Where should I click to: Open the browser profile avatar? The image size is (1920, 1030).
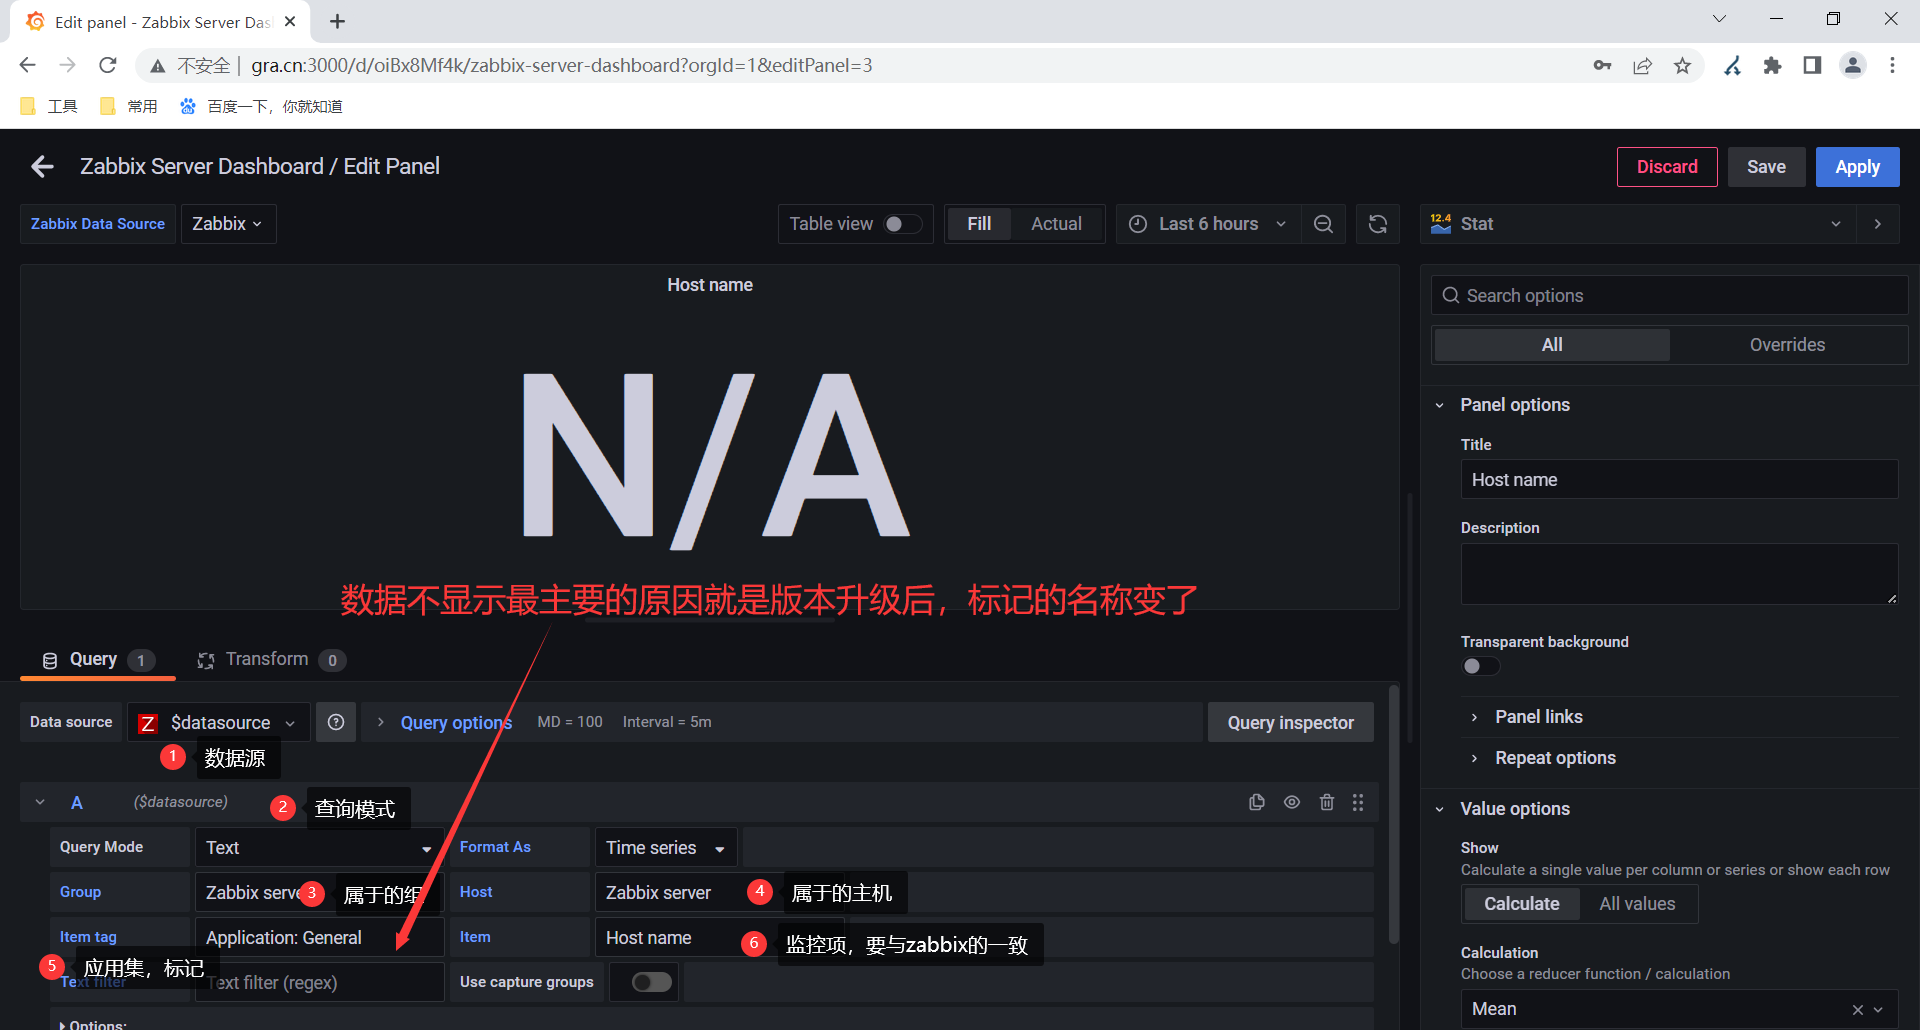point(1853,65)
